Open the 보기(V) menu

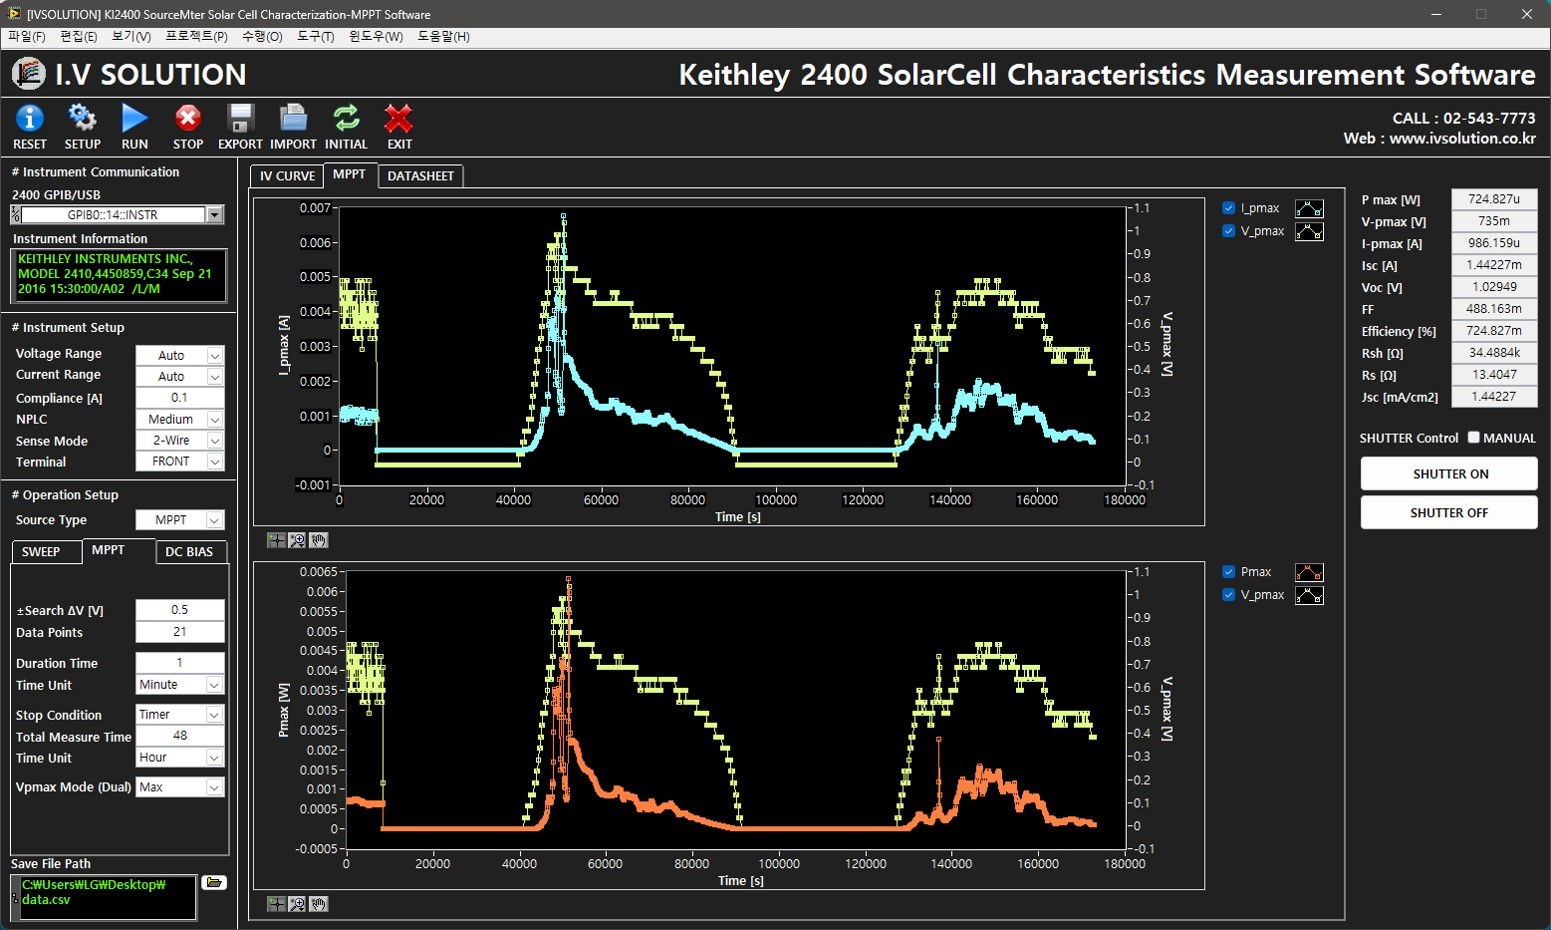pyautogui.click(x=131, y=37)
